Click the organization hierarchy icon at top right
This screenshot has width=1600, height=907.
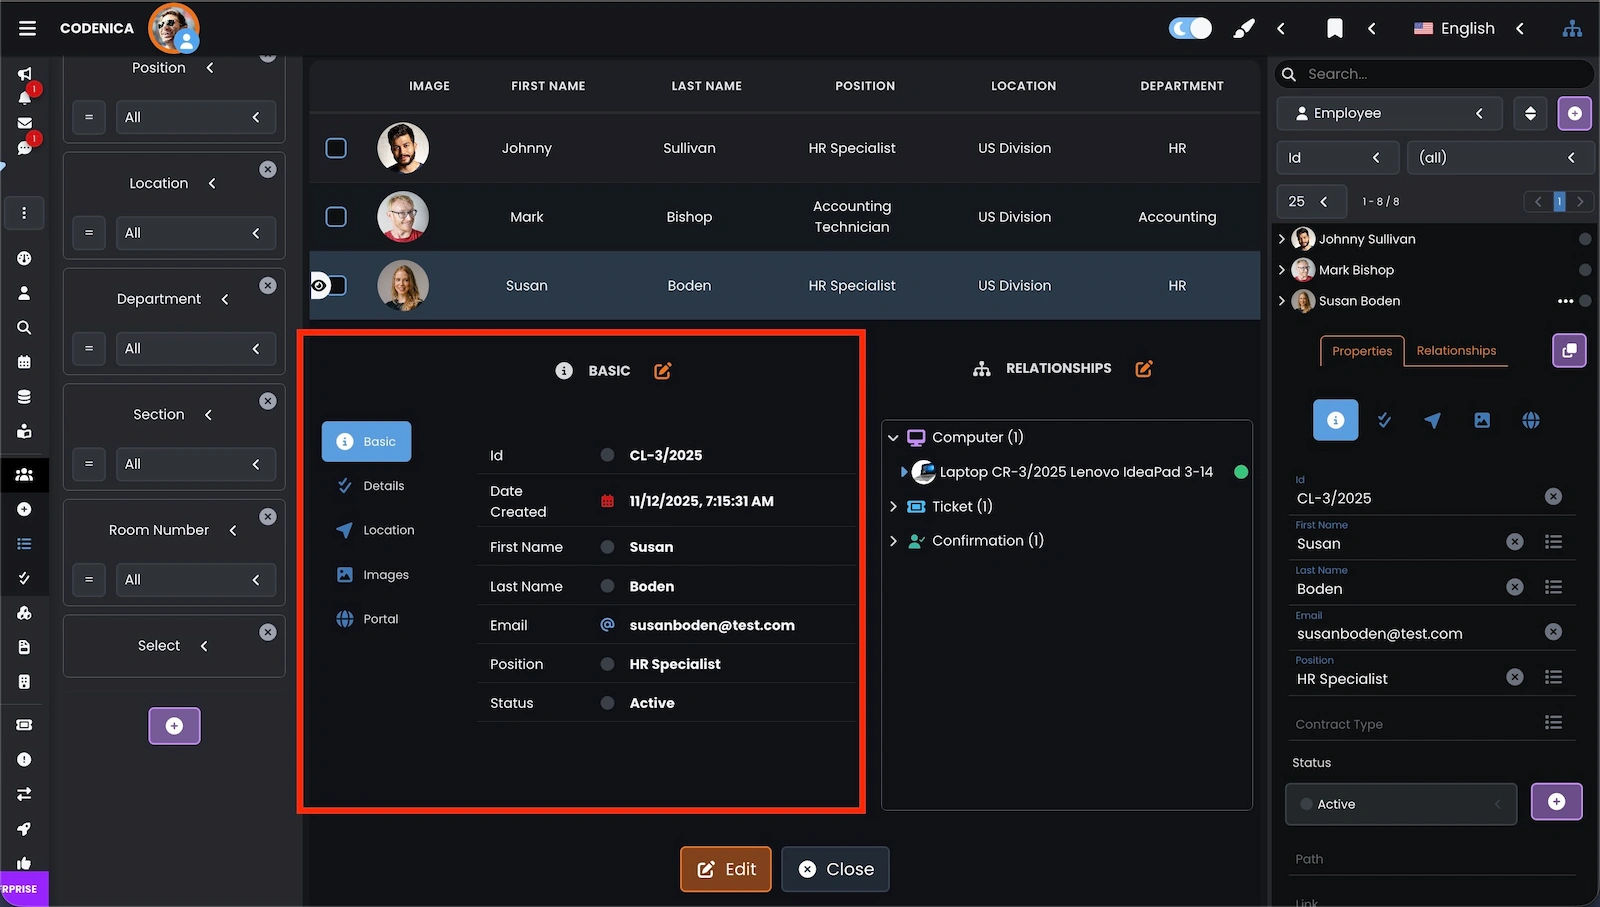pos(1572,28)
